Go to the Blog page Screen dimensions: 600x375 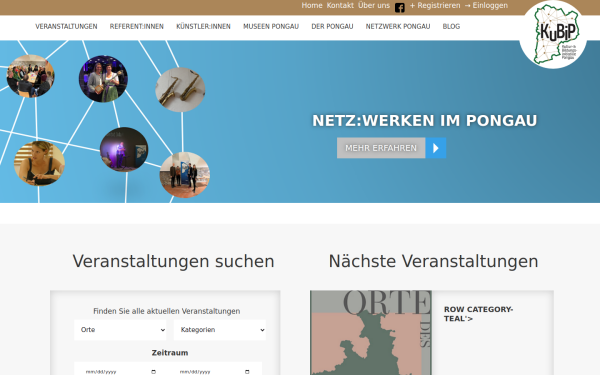coord(451,26)
